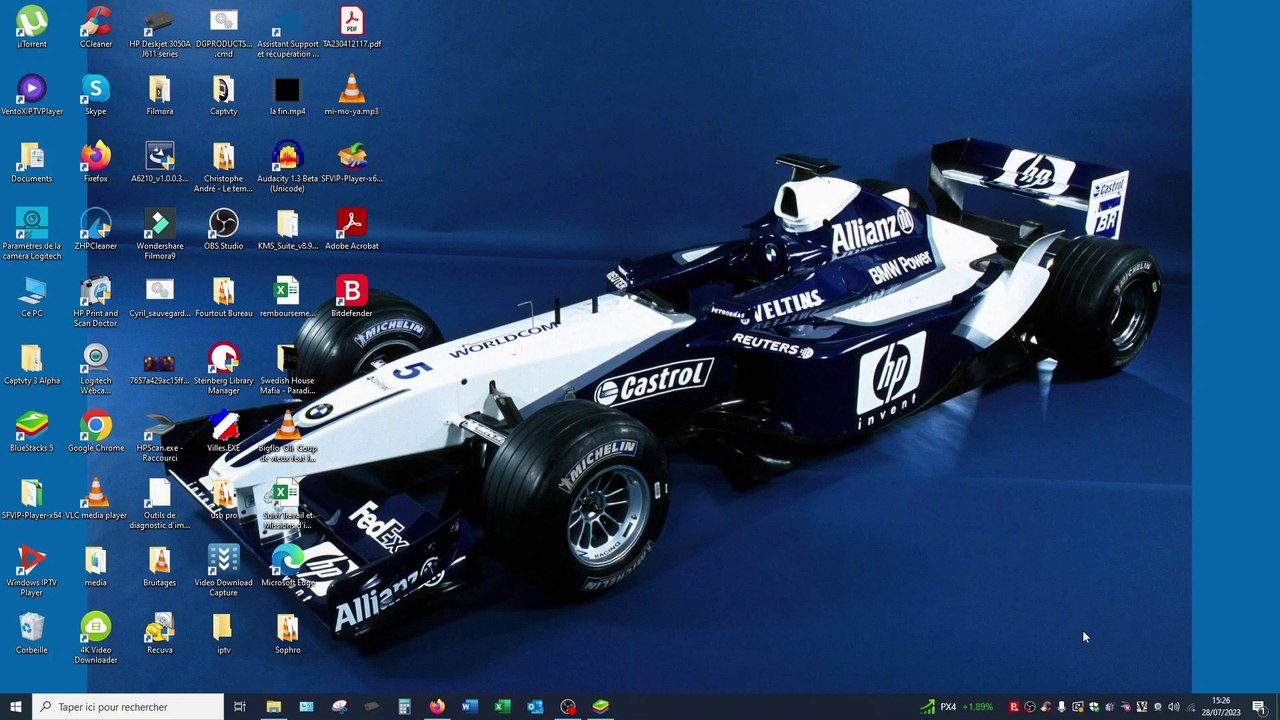Screen dimensions: 1280x720
Task: Click the microphone tray icon
Action: coord(1062,707)
